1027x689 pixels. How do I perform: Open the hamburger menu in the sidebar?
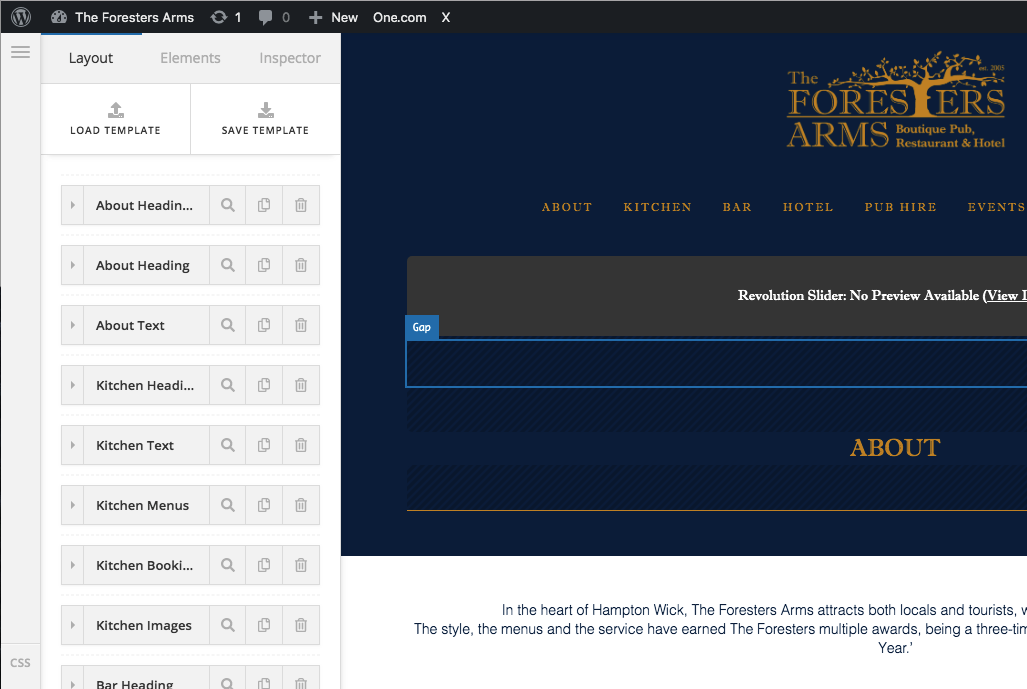click(20, 52)
